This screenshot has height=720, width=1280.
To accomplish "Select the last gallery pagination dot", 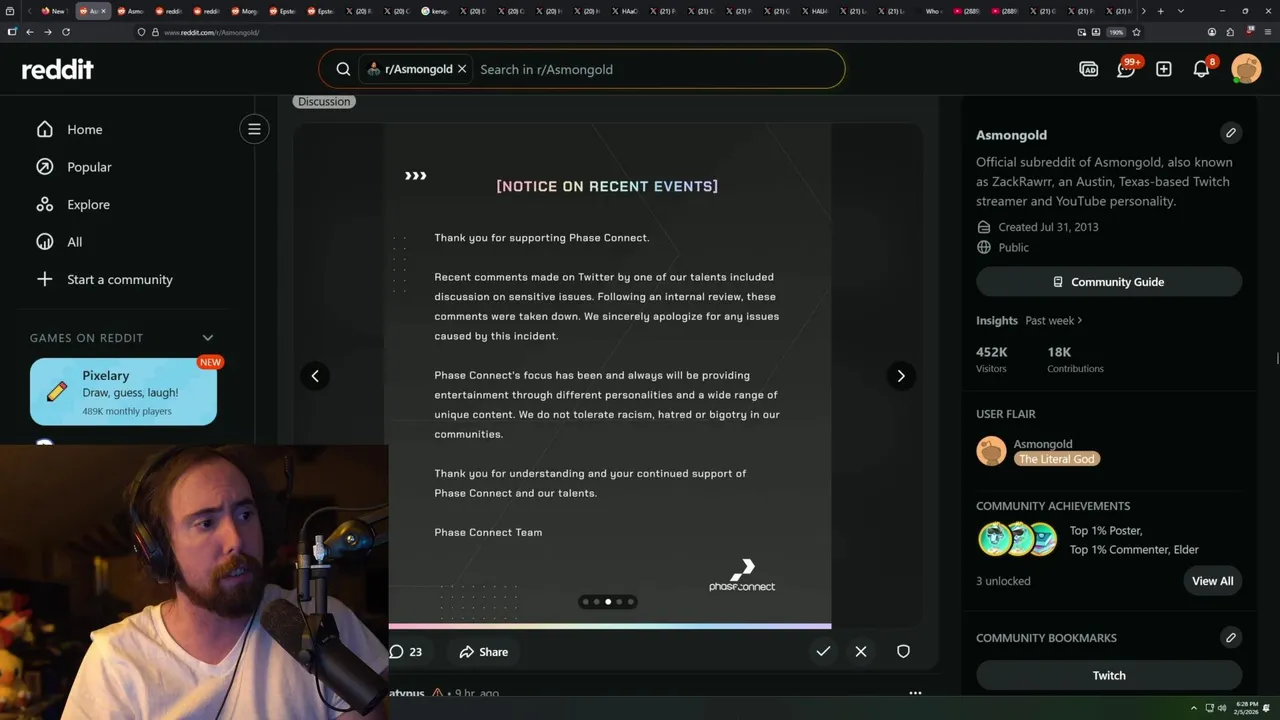I will tap(630, 602).
